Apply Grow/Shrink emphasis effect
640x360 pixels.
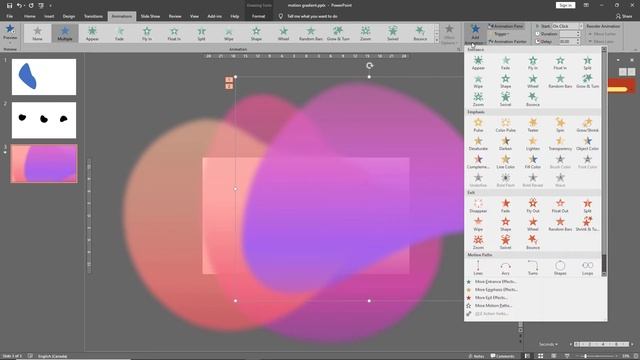[587, 125]
